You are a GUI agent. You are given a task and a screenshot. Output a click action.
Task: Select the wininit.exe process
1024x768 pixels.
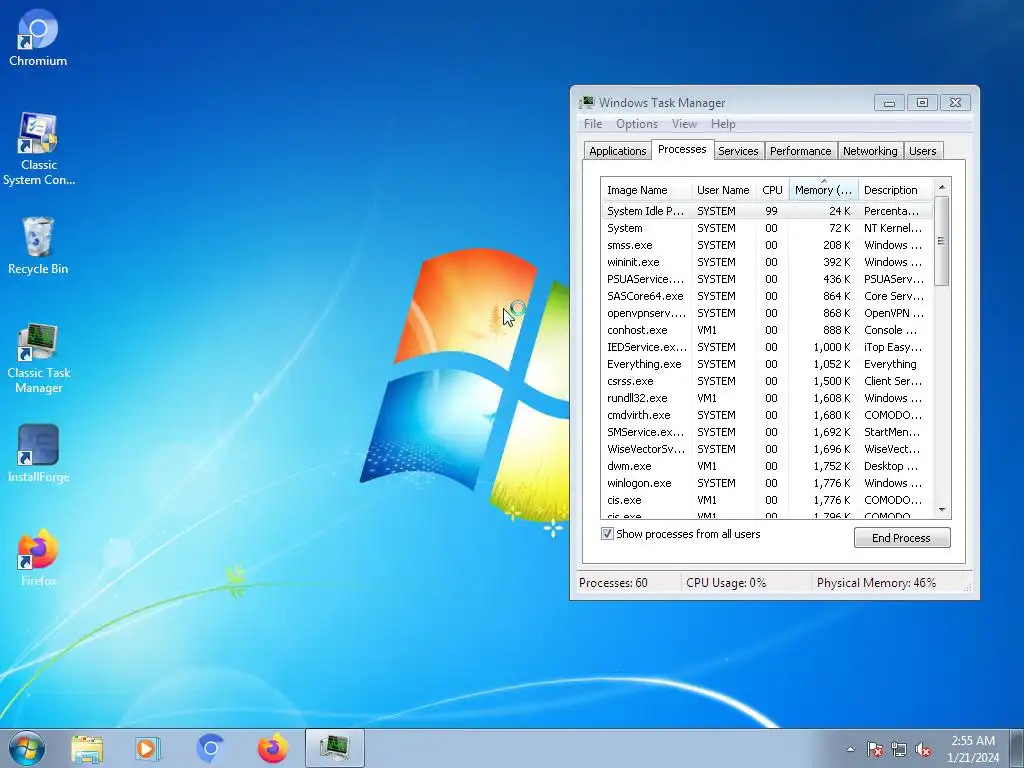click(767, 262)
